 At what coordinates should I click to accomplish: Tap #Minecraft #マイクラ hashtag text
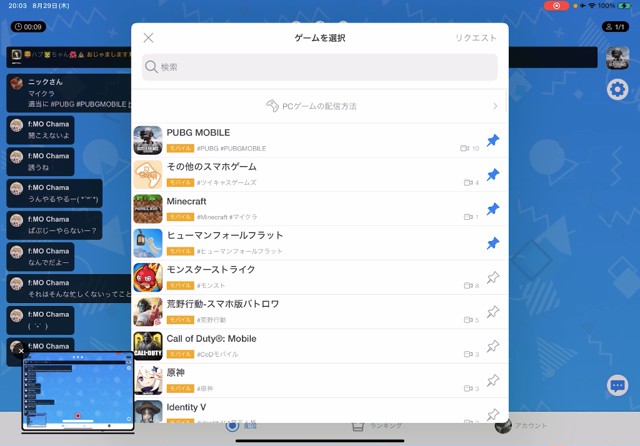(x=227, y=217)
